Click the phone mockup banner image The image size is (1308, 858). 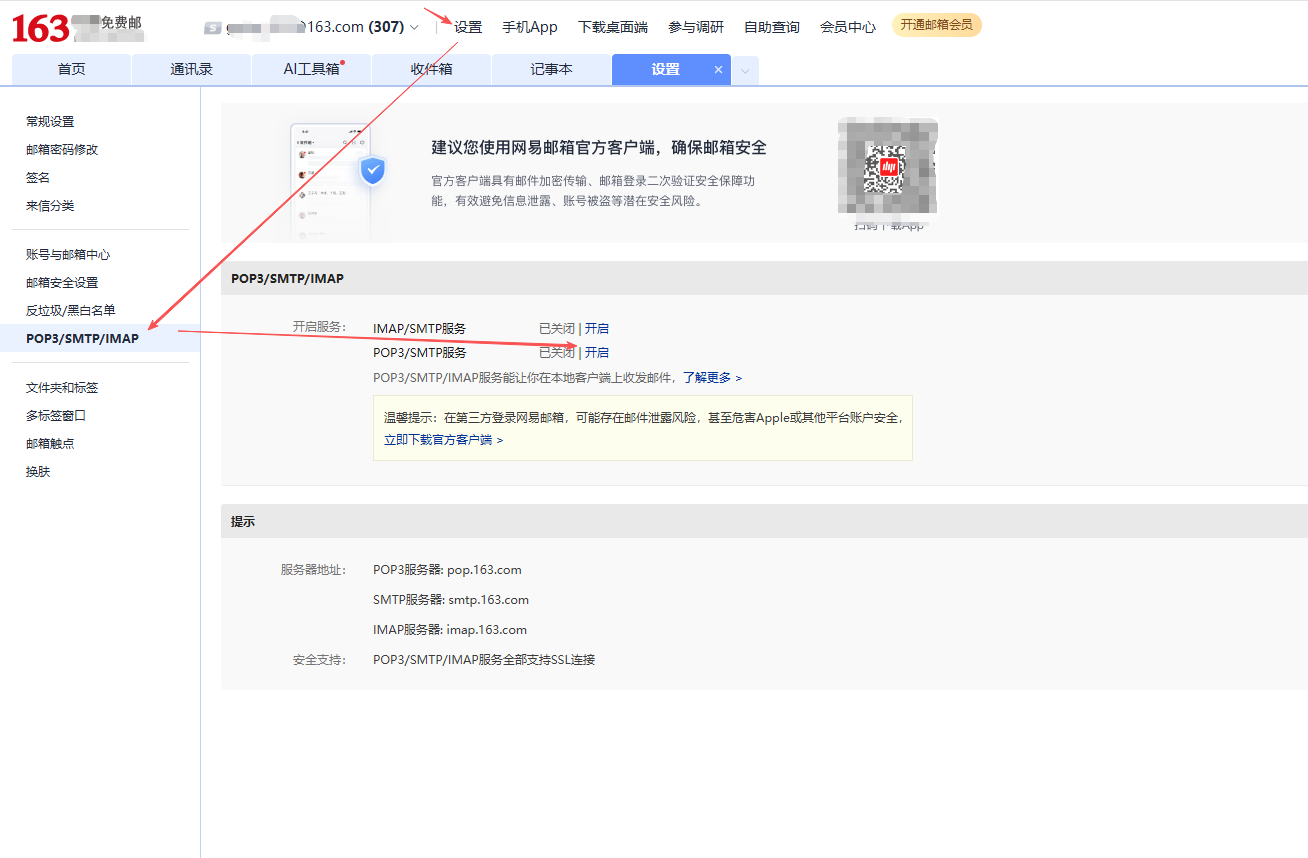pos(330,182)
